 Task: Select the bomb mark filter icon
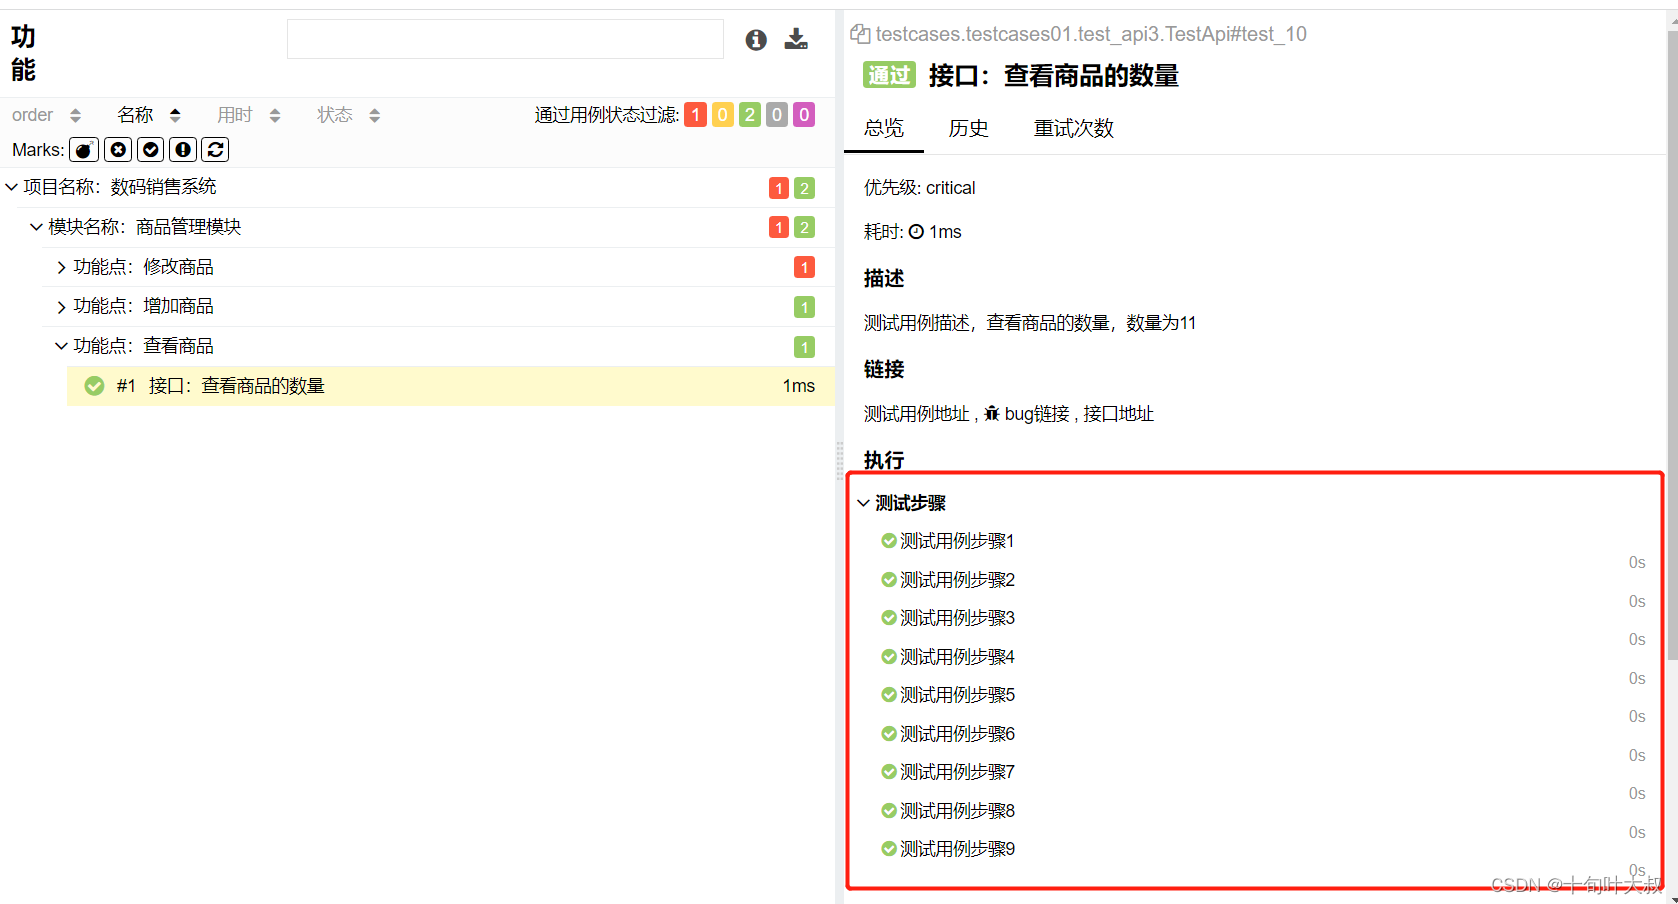[x=83, y=149]
